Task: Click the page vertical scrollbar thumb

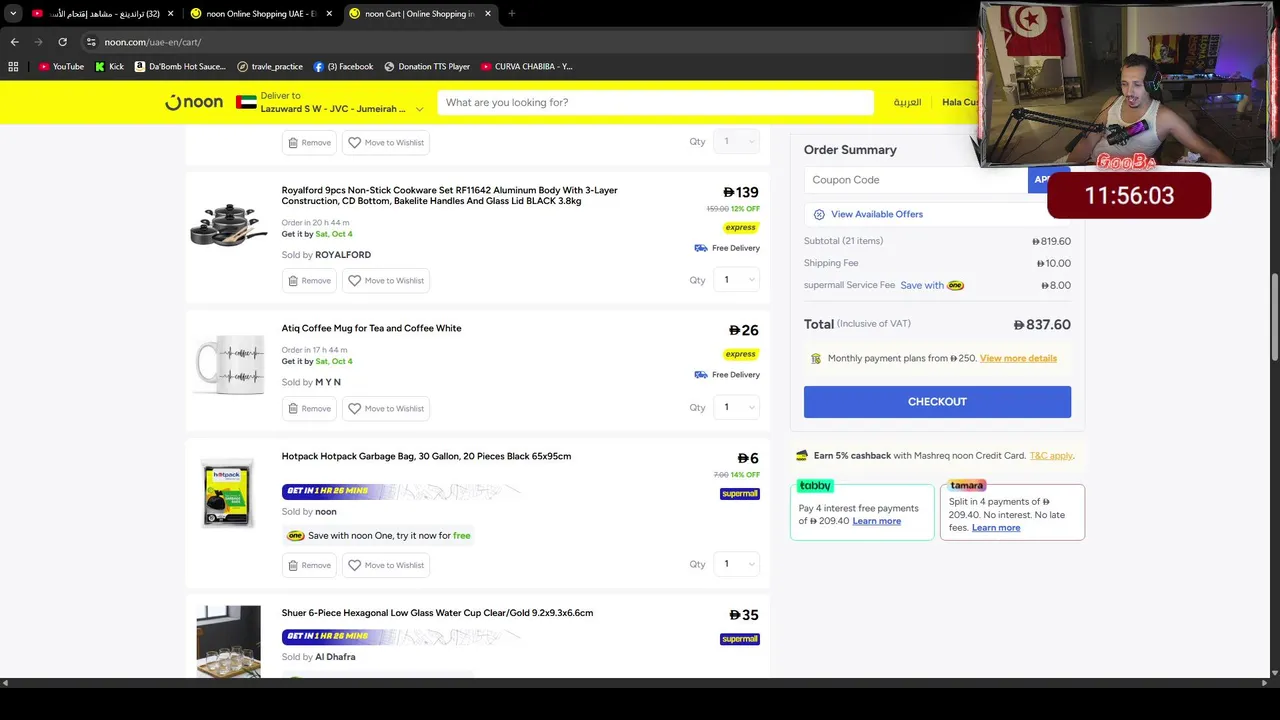Action: click(1274, 318)
